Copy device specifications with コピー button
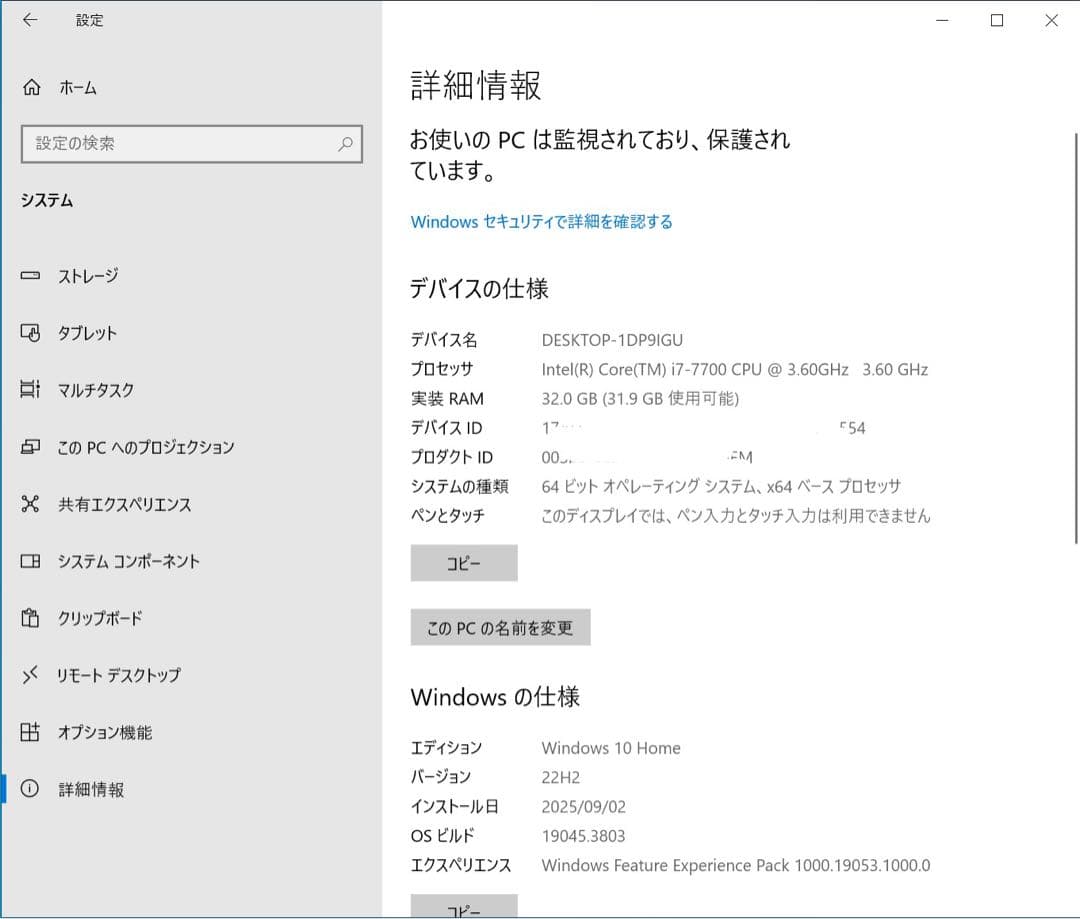 464,563
